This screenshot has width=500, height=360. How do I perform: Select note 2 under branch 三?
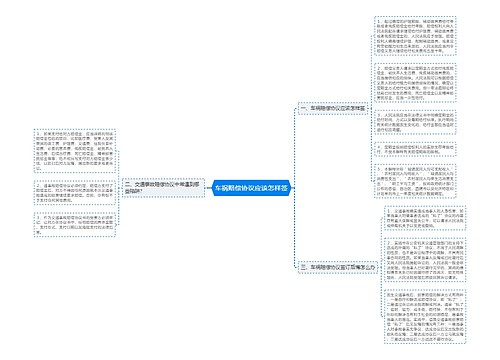(x=425, y=260)
